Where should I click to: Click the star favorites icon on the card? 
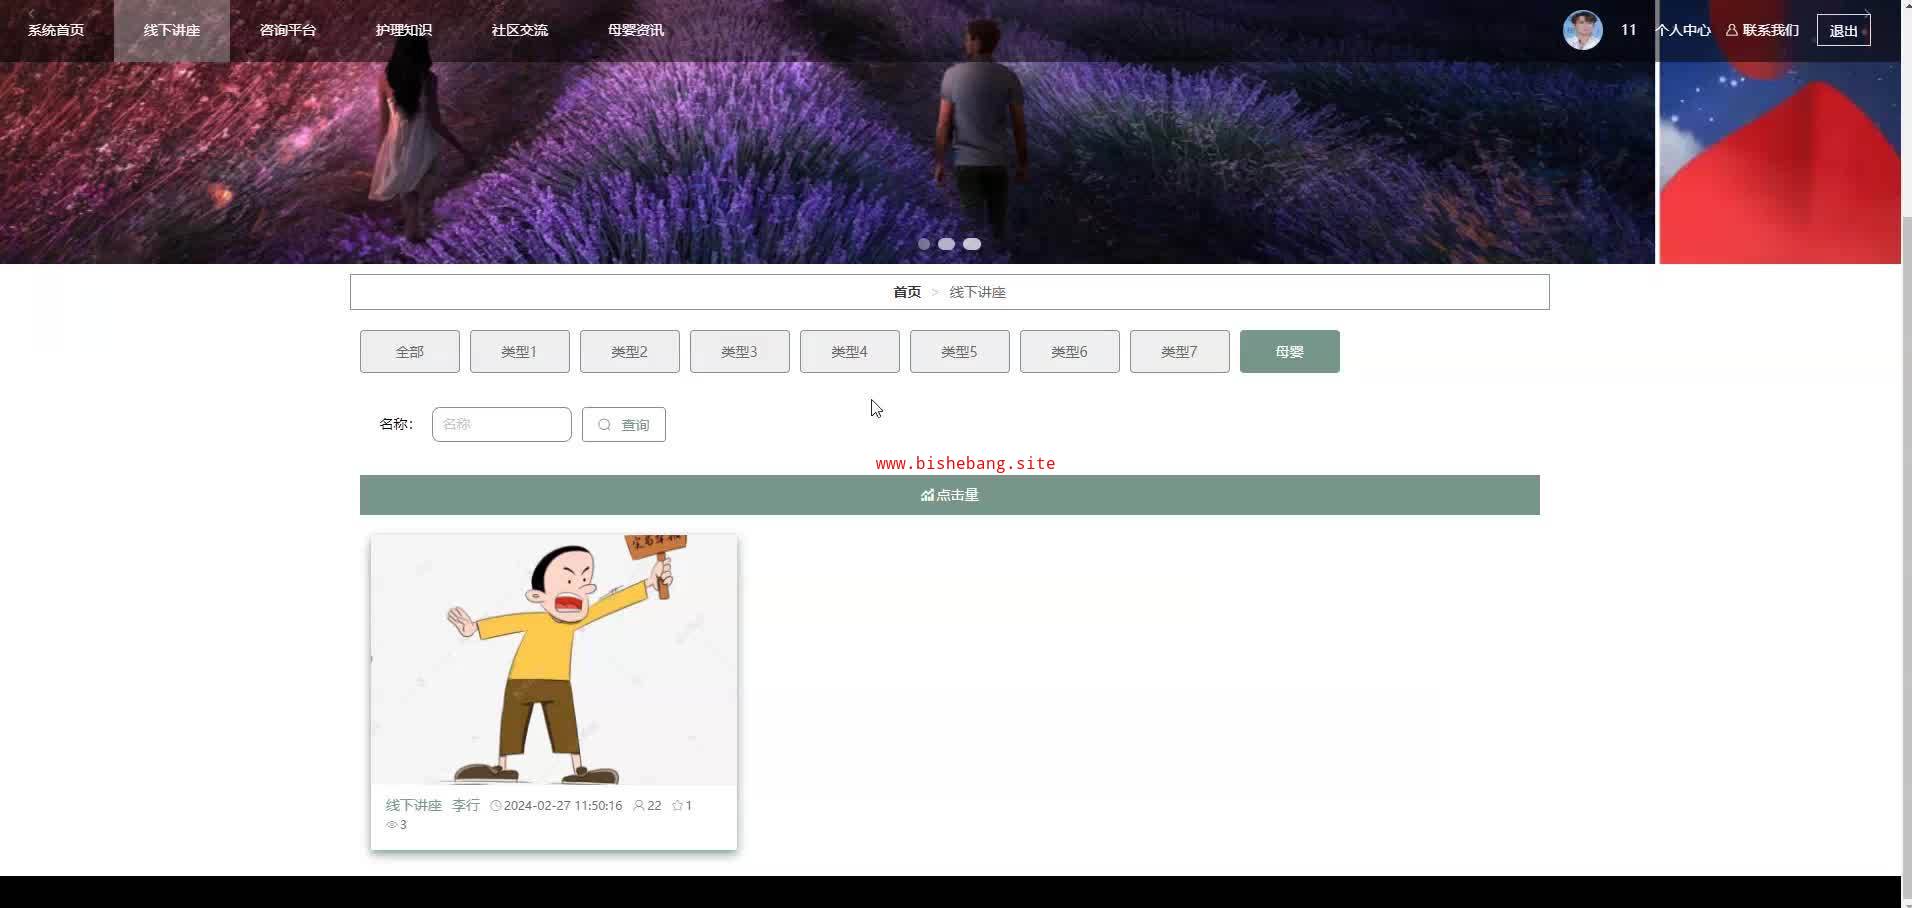(x=677, y=806)
